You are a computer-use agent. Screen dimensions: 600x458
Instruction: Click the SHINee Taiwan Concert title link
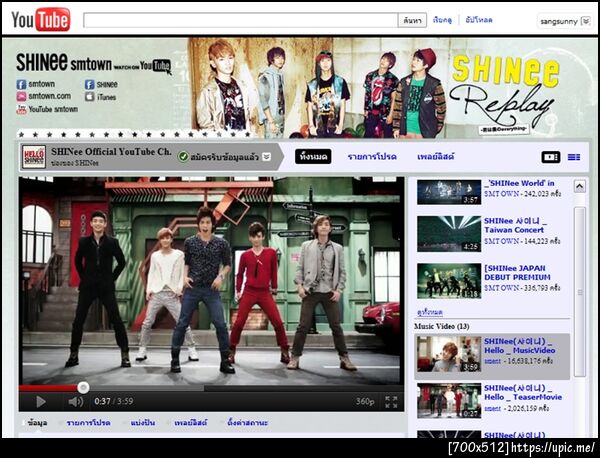(515, 226)
